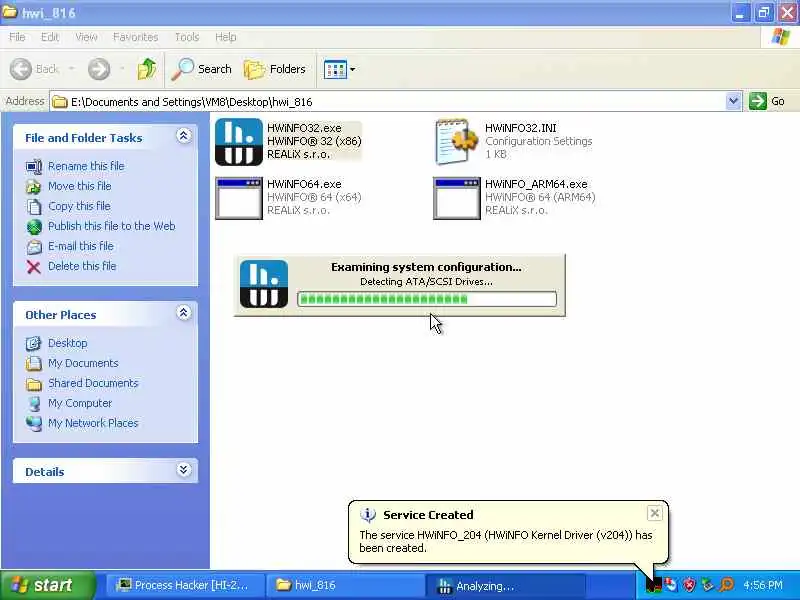The width and height of the screenshot is (800, 600).
Task: Switch to hwi_816 taskbar button
Action: click(345, 585)
